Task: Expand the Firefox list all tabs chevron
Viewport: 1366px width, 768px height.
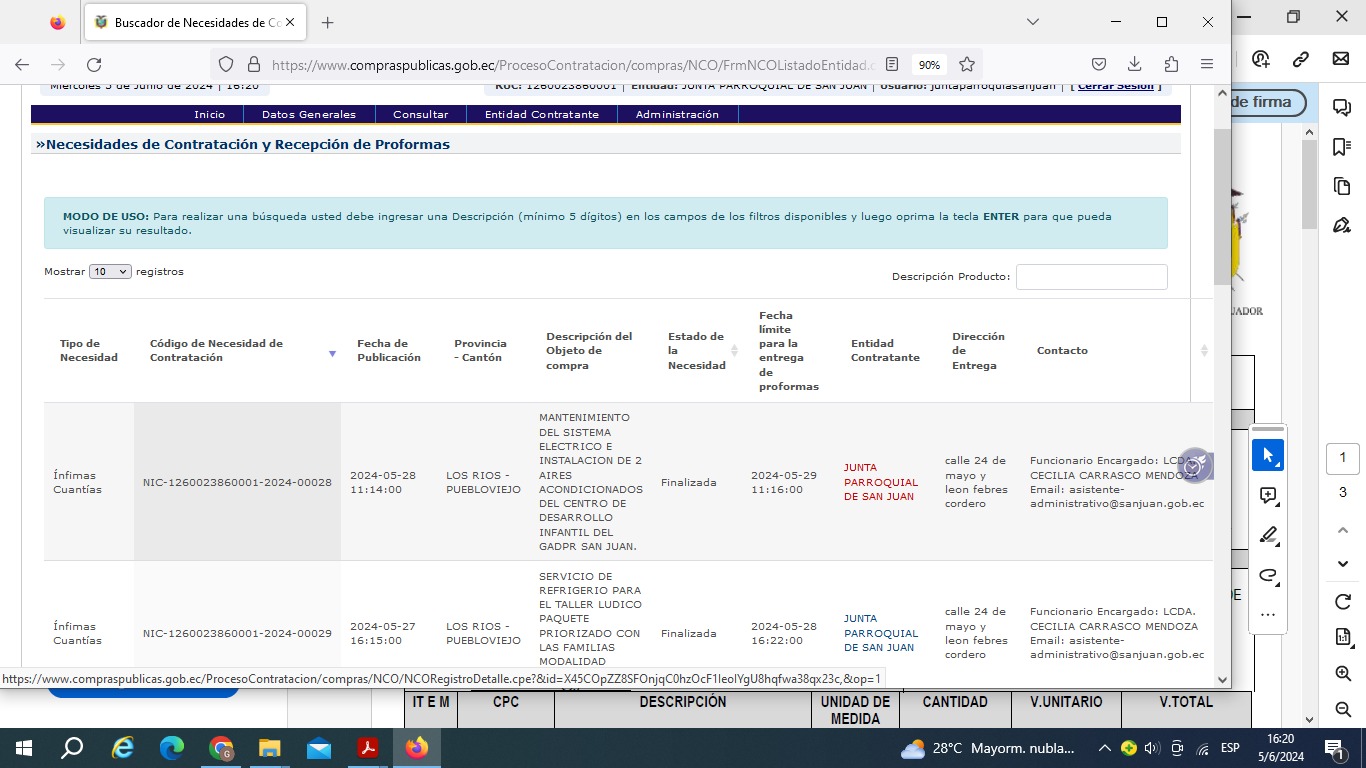Action: click(1033, 22)
